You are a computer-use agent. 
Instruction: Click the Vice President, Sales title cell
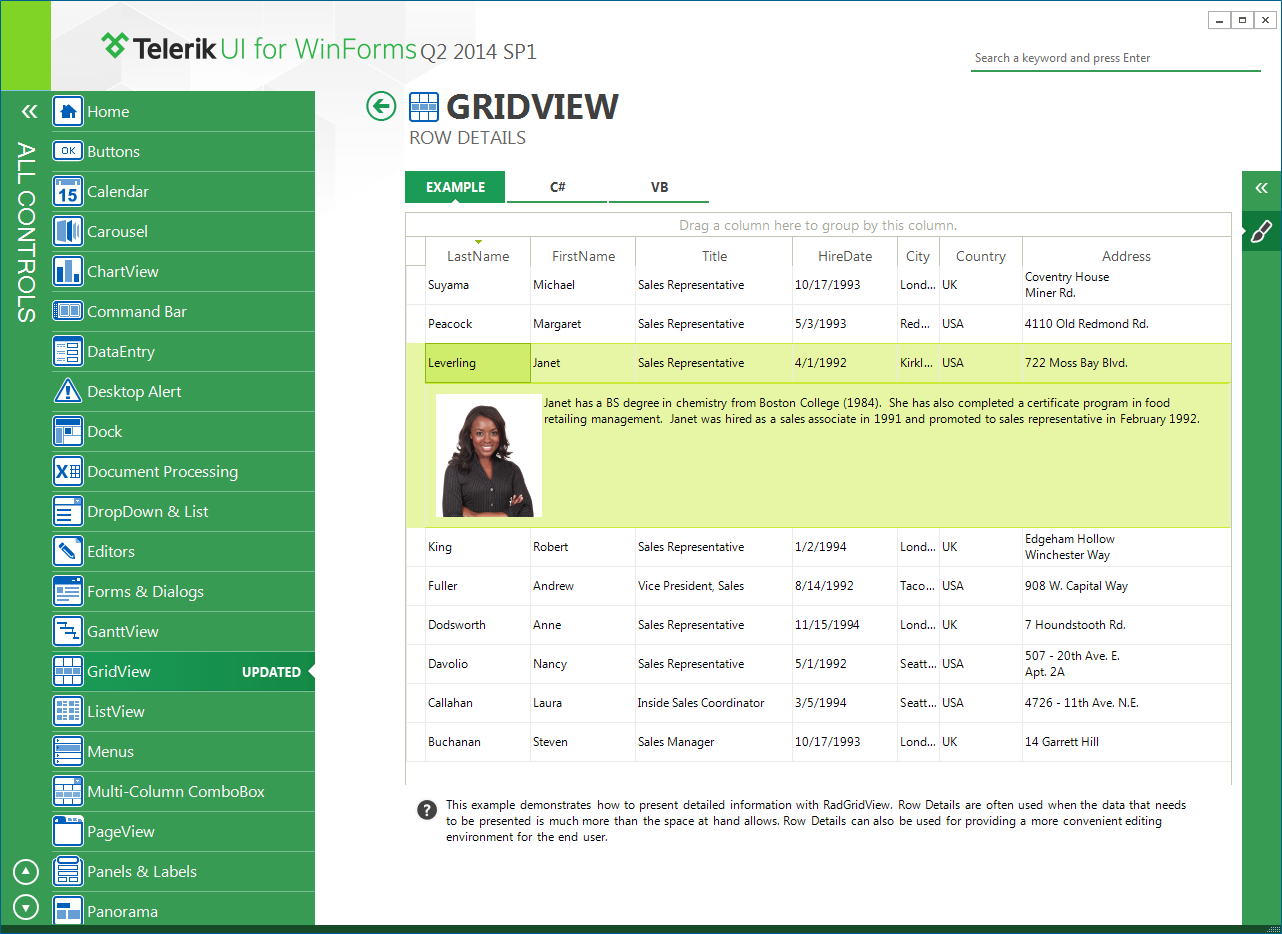pos(714,586)
